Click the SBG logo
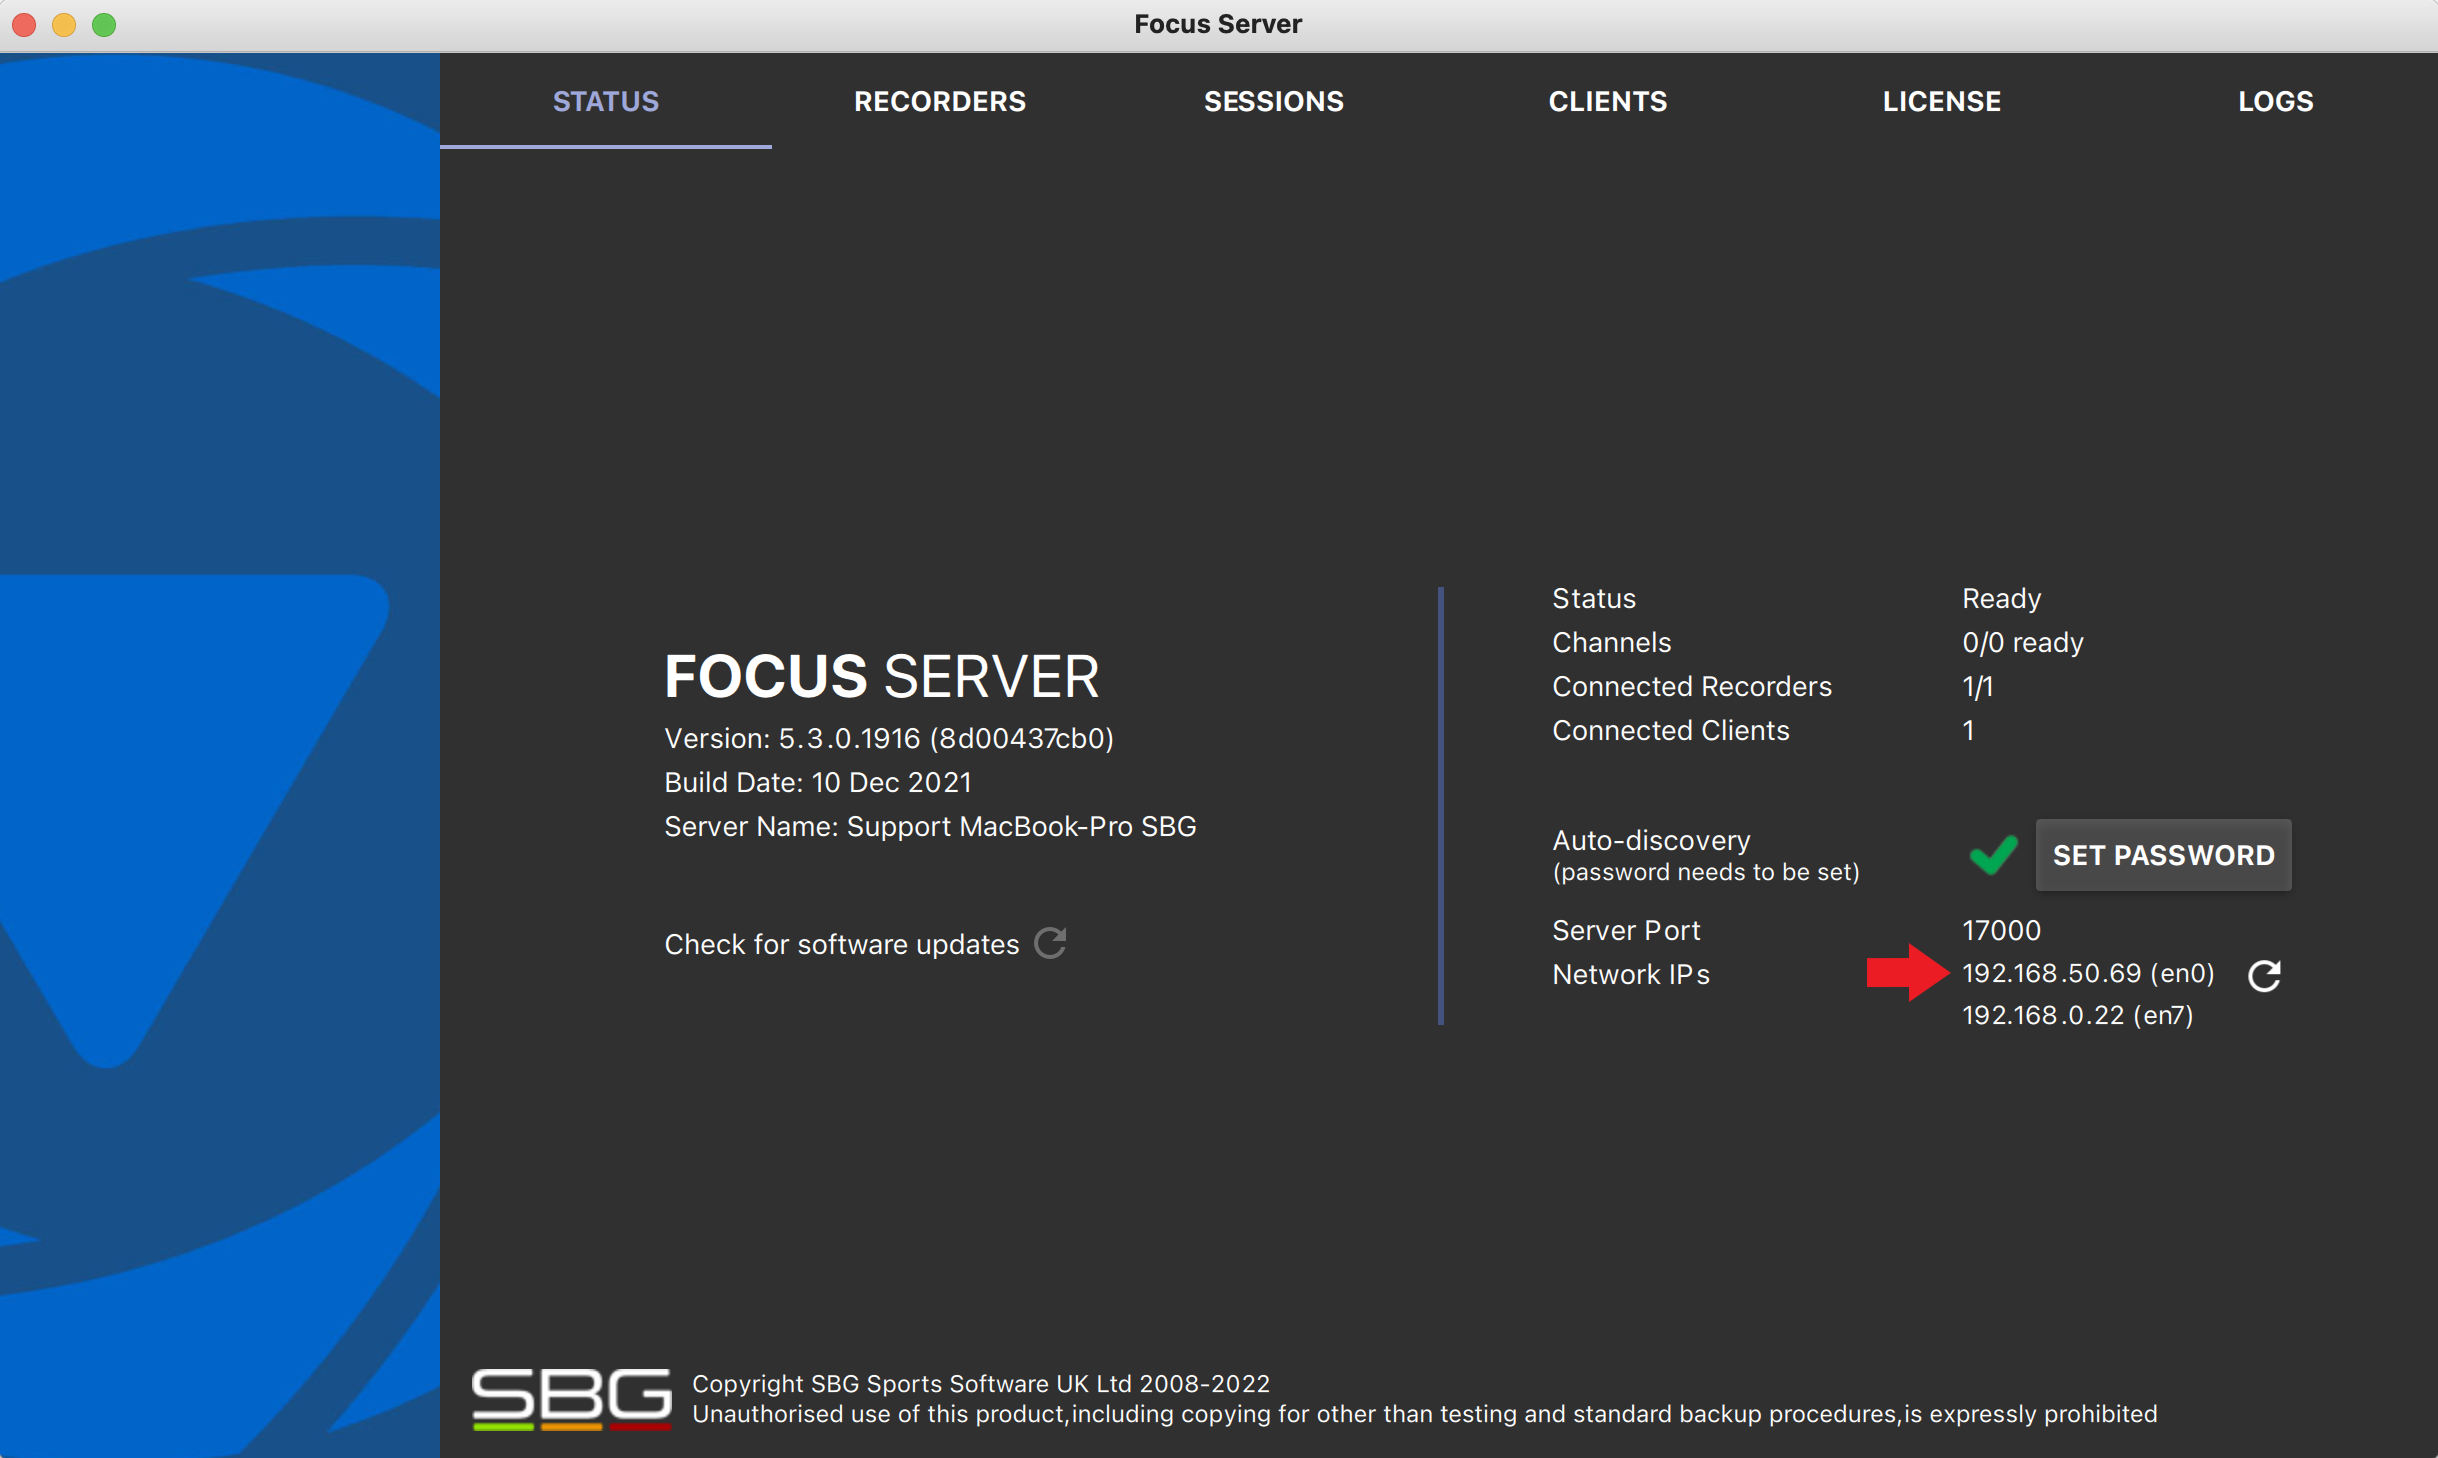Viewport: 2438px width, 1458px height. pyautogui.click(x=571, y=1399)
